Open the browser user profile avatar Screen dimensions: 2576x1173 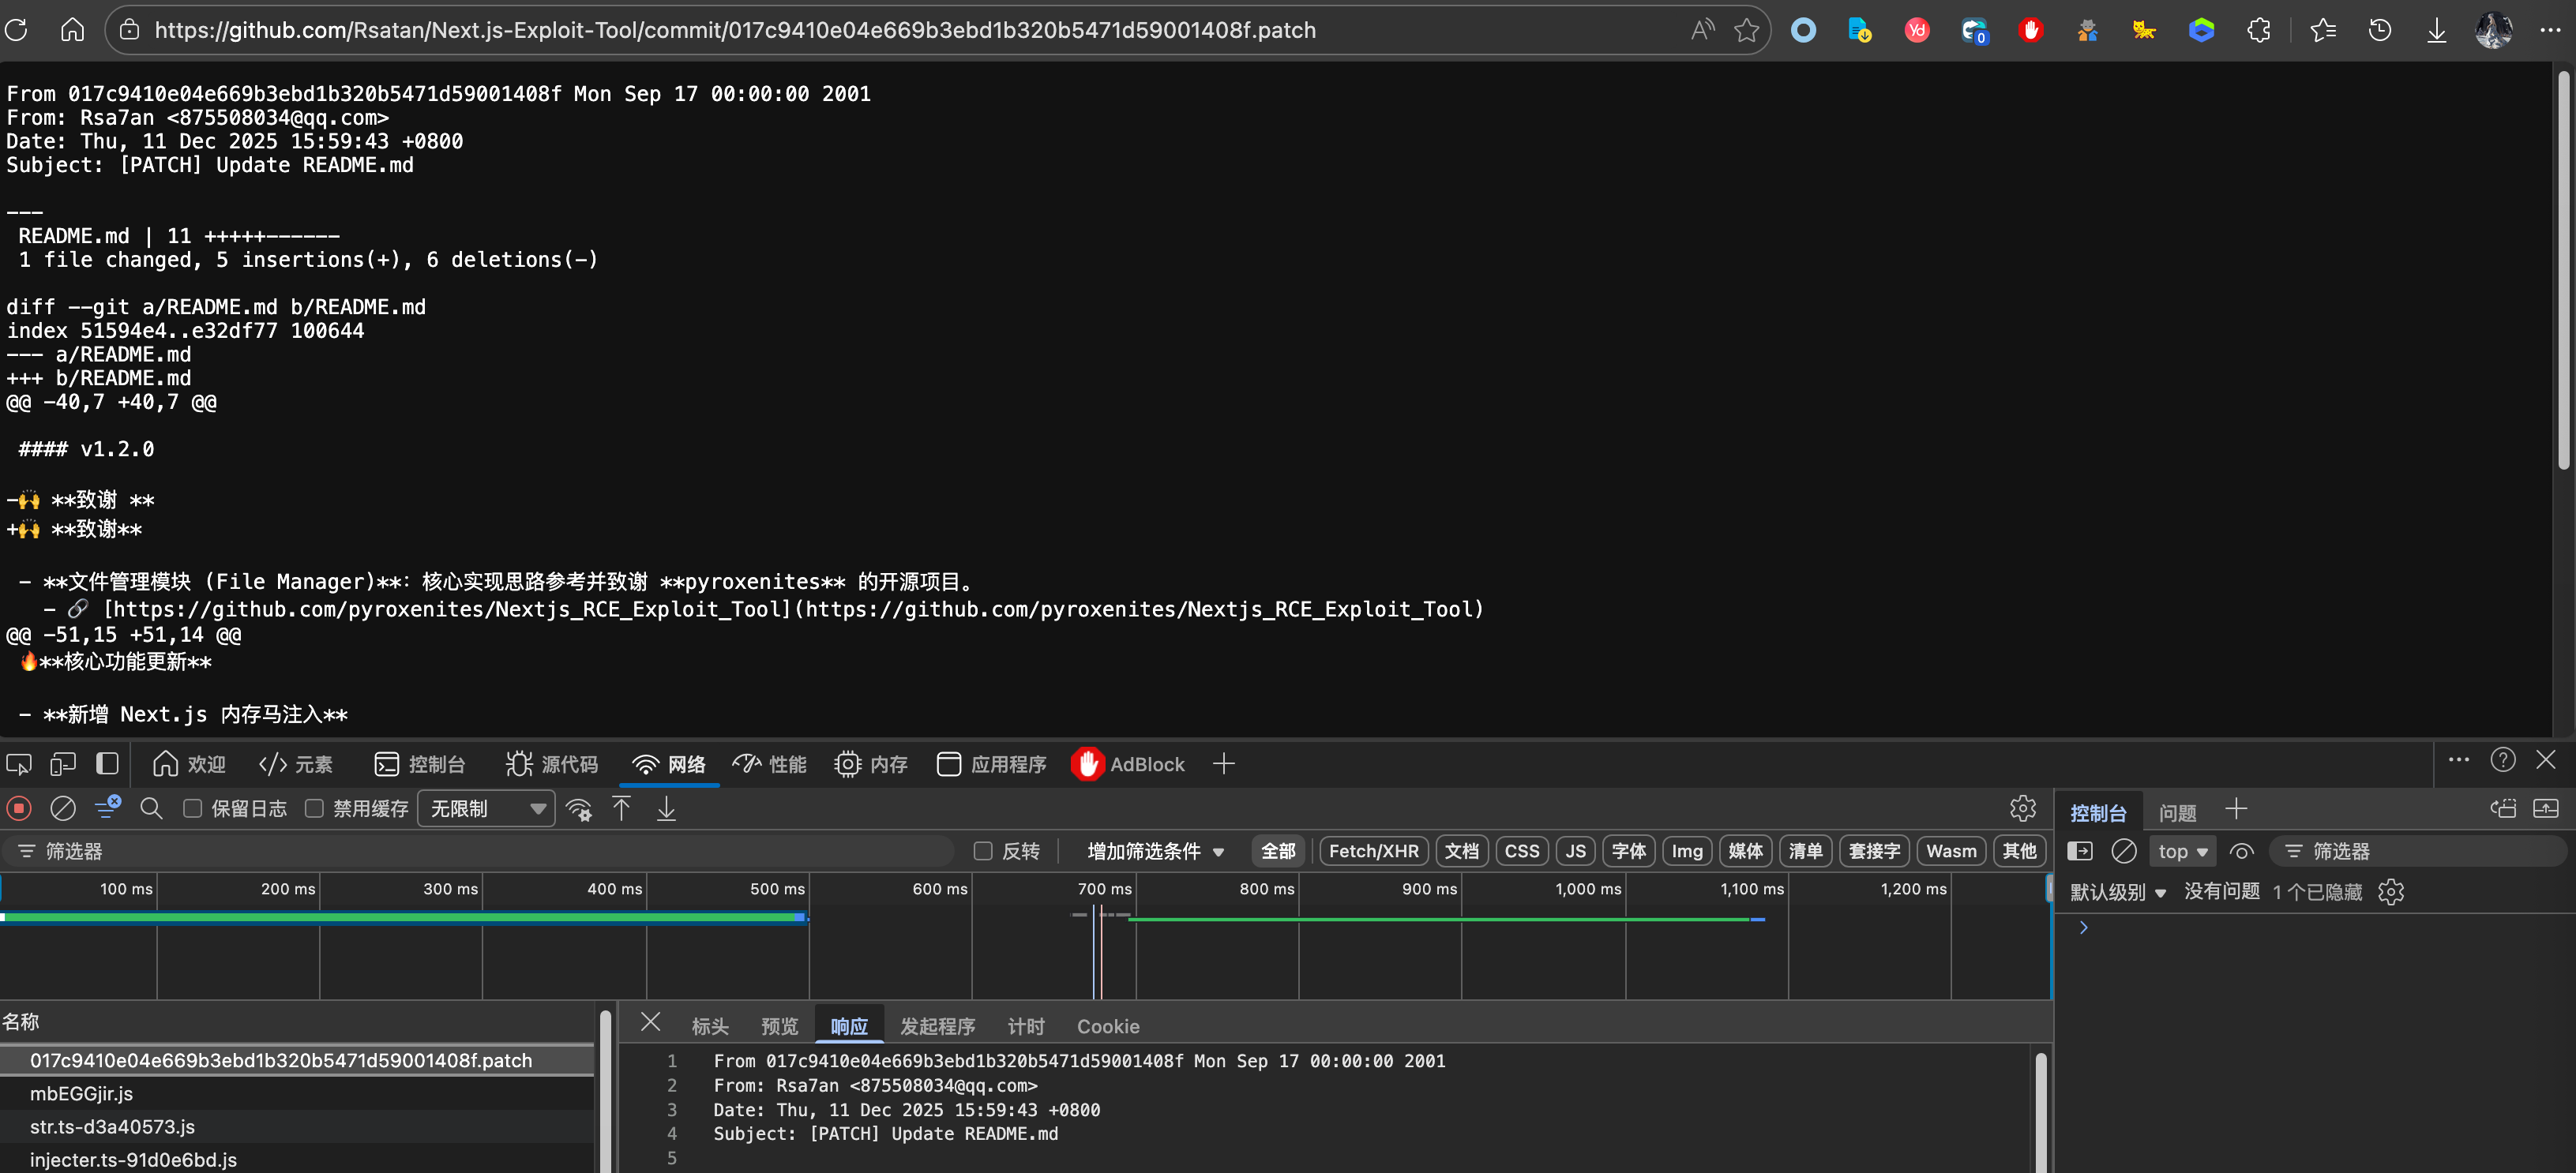[x=2494, y=30]
